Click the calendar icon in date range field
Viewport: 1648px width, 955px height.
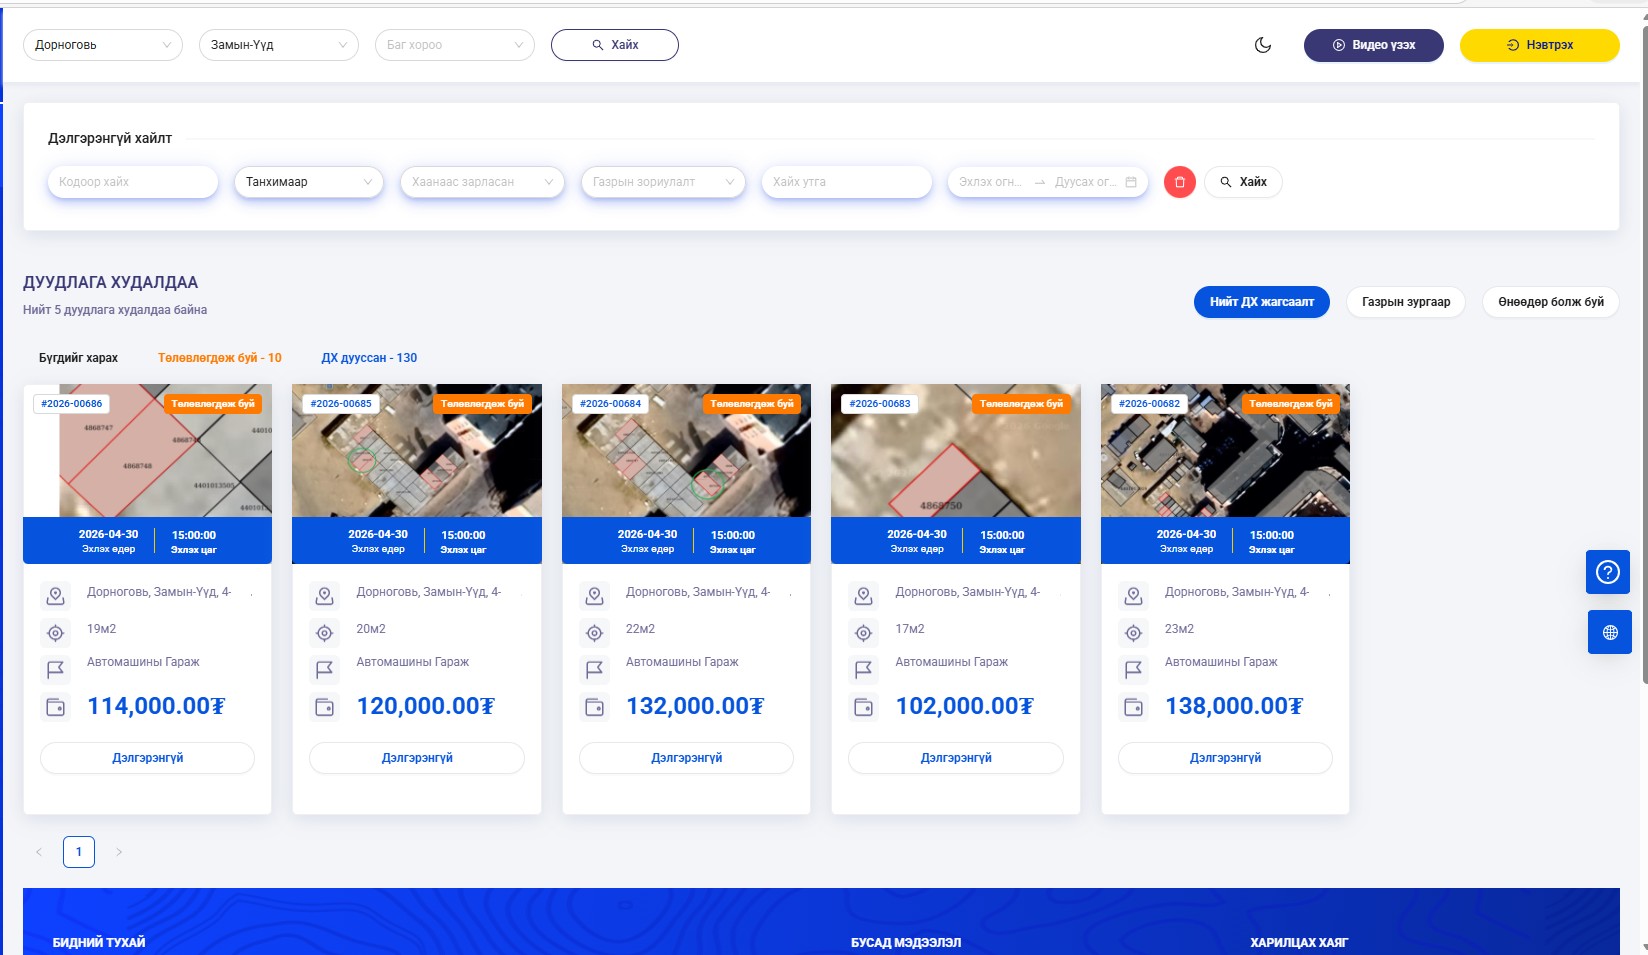tap(1131, 182)
